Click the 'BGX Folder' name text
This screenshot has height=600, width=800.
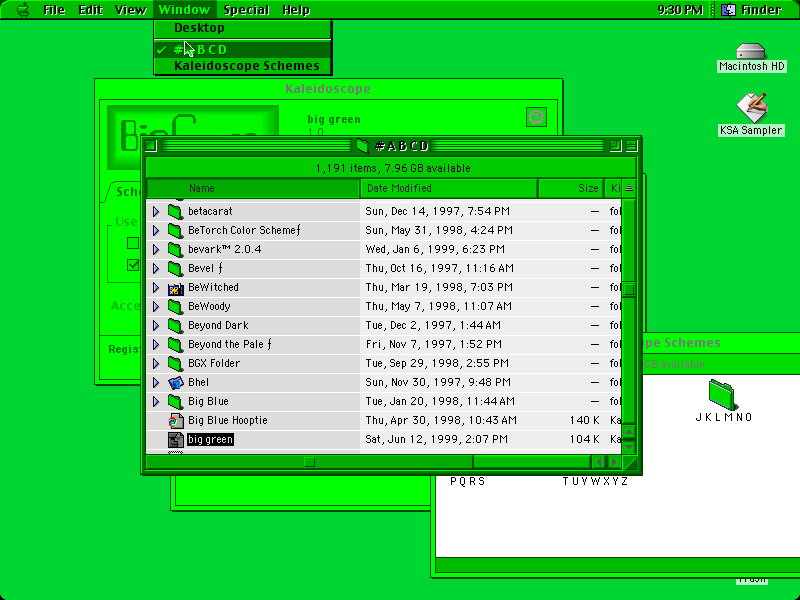pos(214,363)
